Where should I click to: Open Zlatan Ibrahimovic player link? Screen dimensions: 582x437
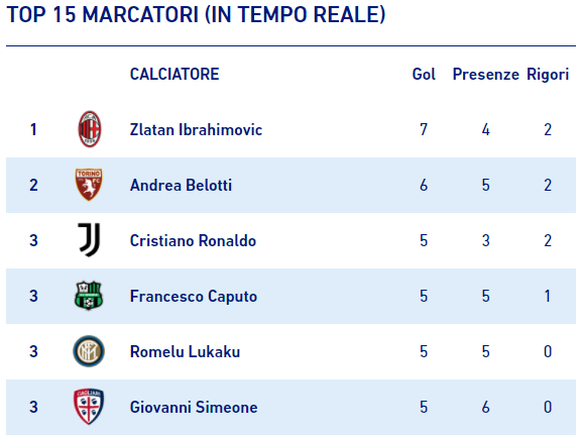click(x=196, y=130)
